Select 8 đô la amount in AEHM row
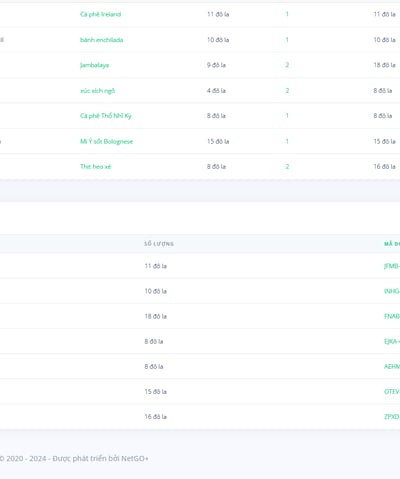400x479 pixels. 154,366
